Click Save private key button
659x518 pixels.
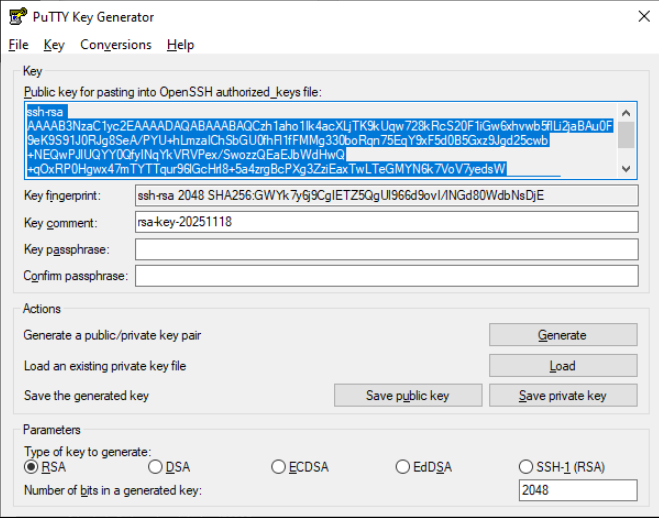(x=562, y=396)
